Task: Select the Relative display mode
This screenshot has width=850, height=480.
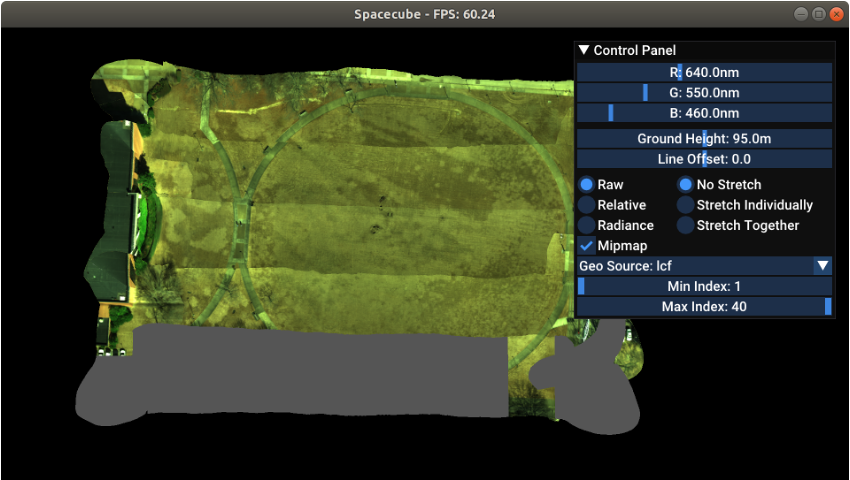Action: [x=587, y=205]
